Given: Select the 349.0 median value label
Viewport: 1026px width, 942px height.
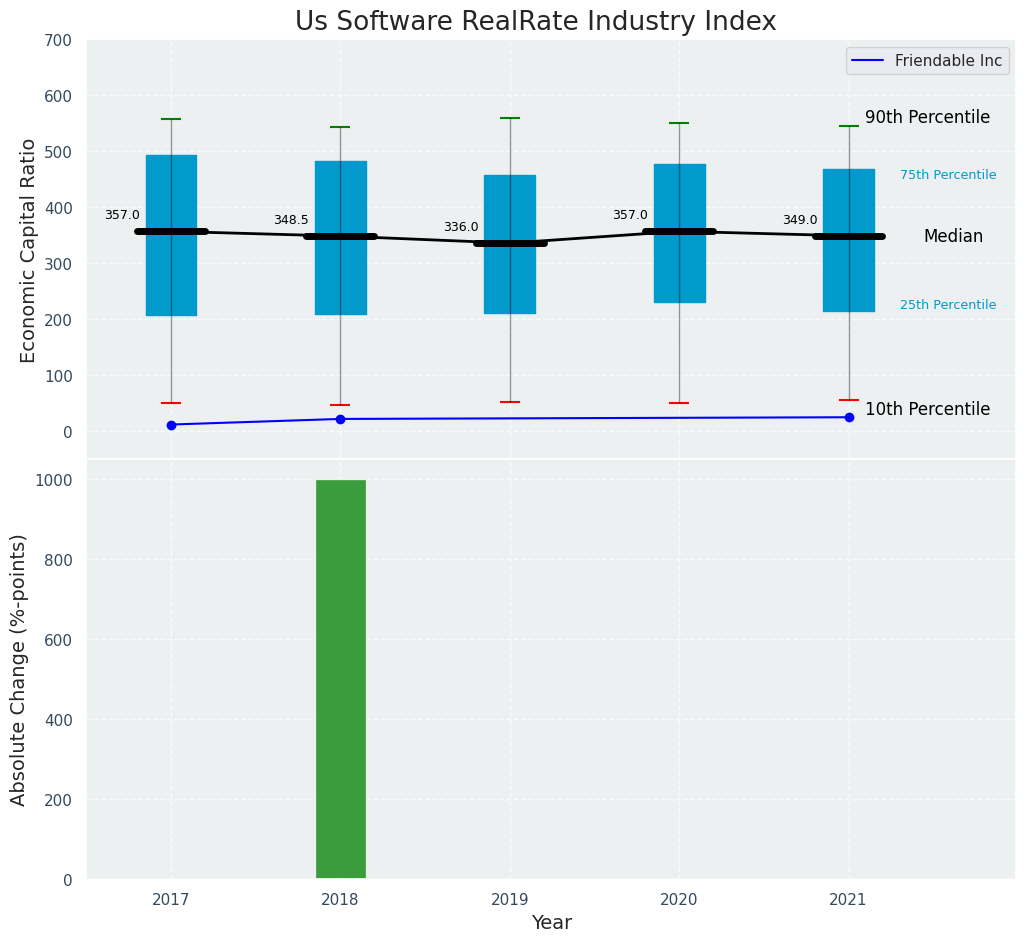Looking at the screenshot, I should tap(800, 220).
